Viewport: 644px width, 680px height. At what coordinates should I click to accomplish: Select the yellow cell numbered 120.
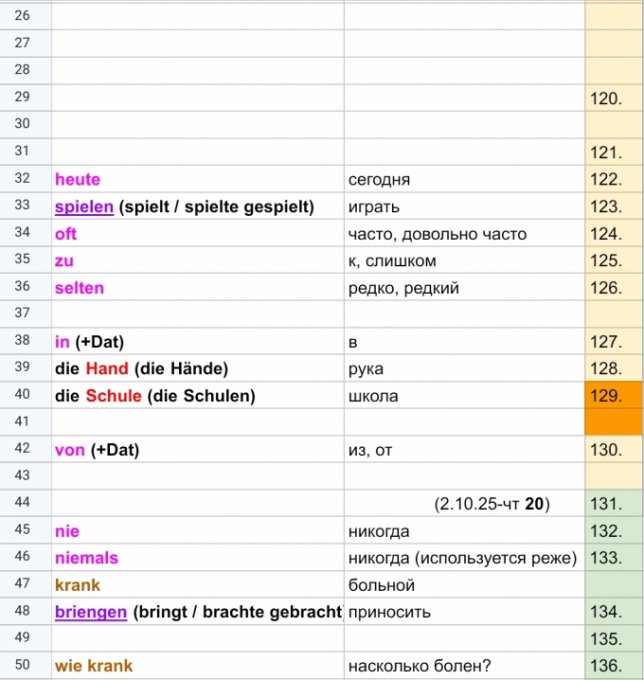click(x=613, y=99)
